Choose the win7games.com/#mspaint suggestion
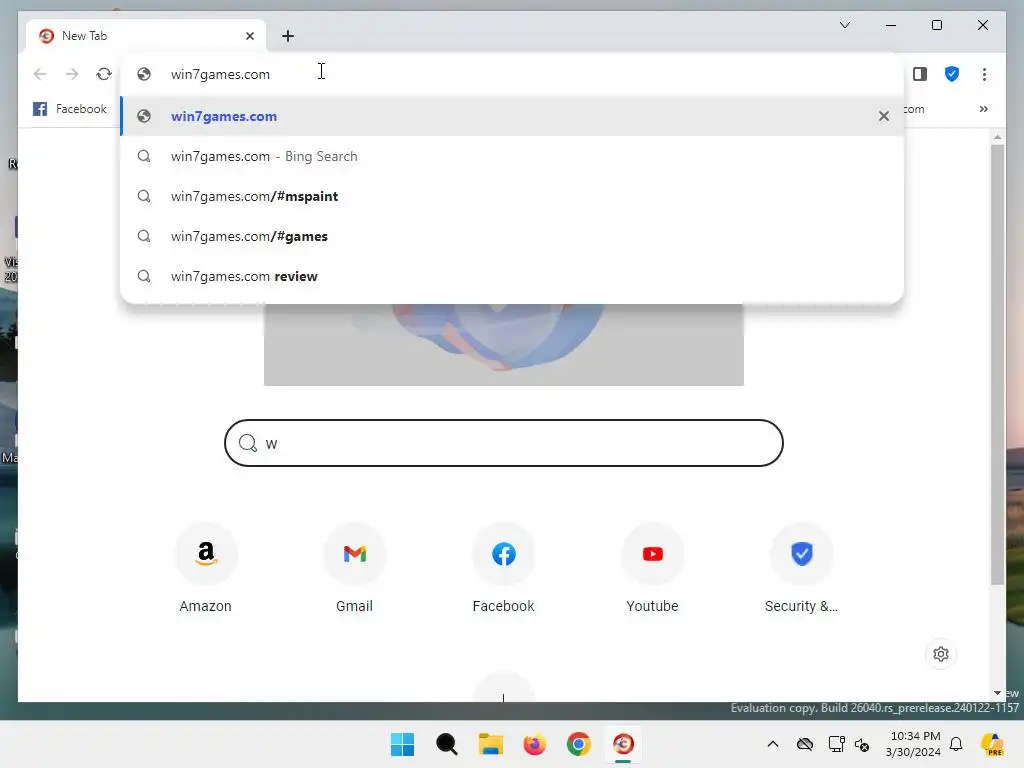 (513, 197)
